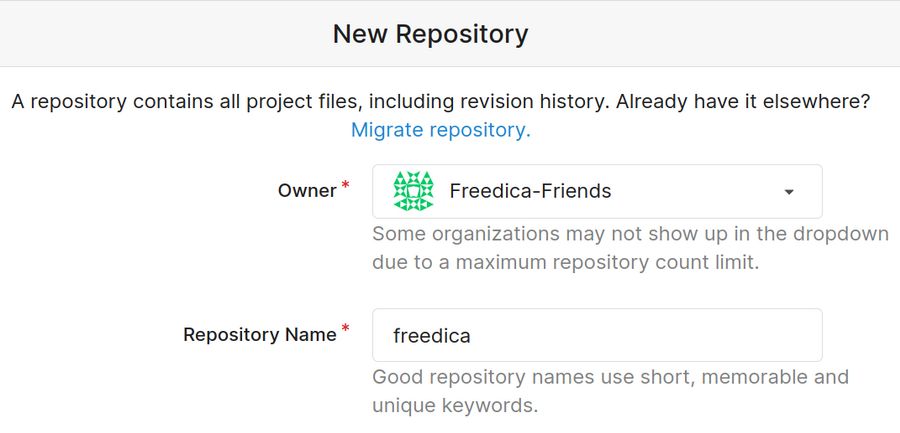Click the 'freedica' text in name field
The width and height of the screenshot is (900, 433).
[432, 336]
